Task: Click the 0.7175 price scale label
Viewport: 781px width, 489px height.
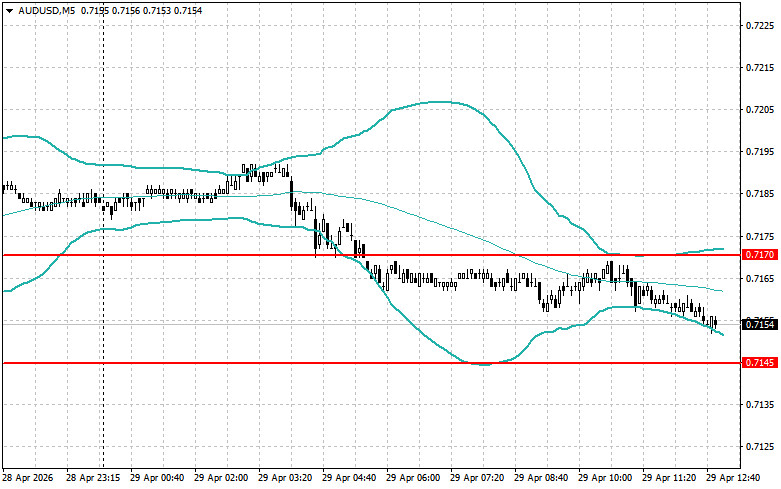Action: 761,236
